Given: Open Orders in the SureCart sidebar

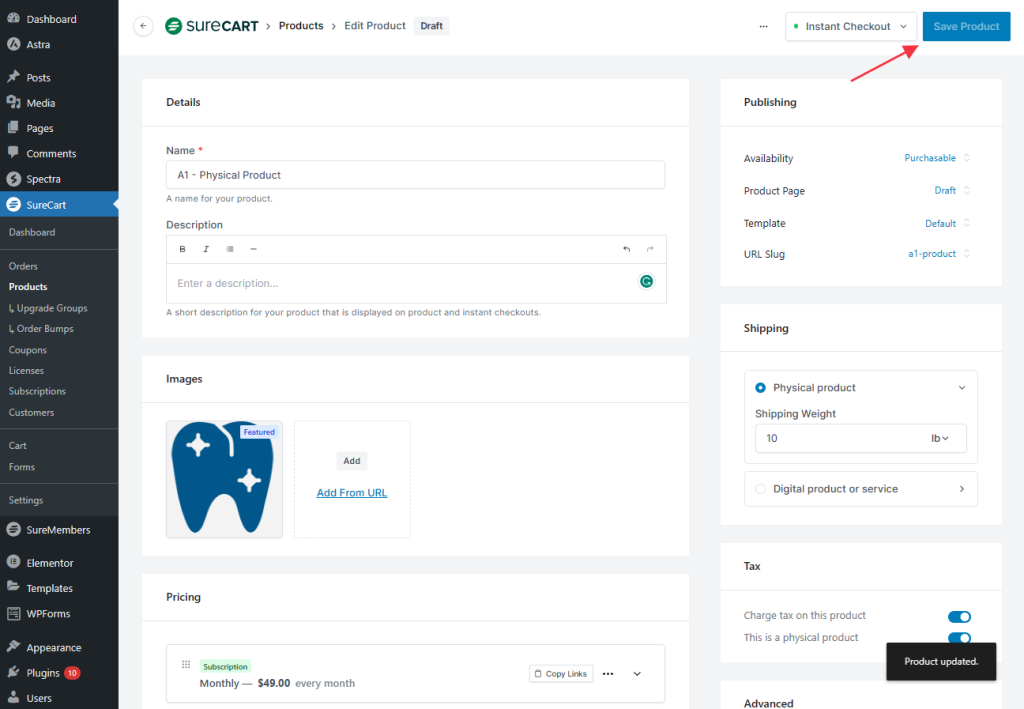Looking at the screenshot, I should [23, 266].
